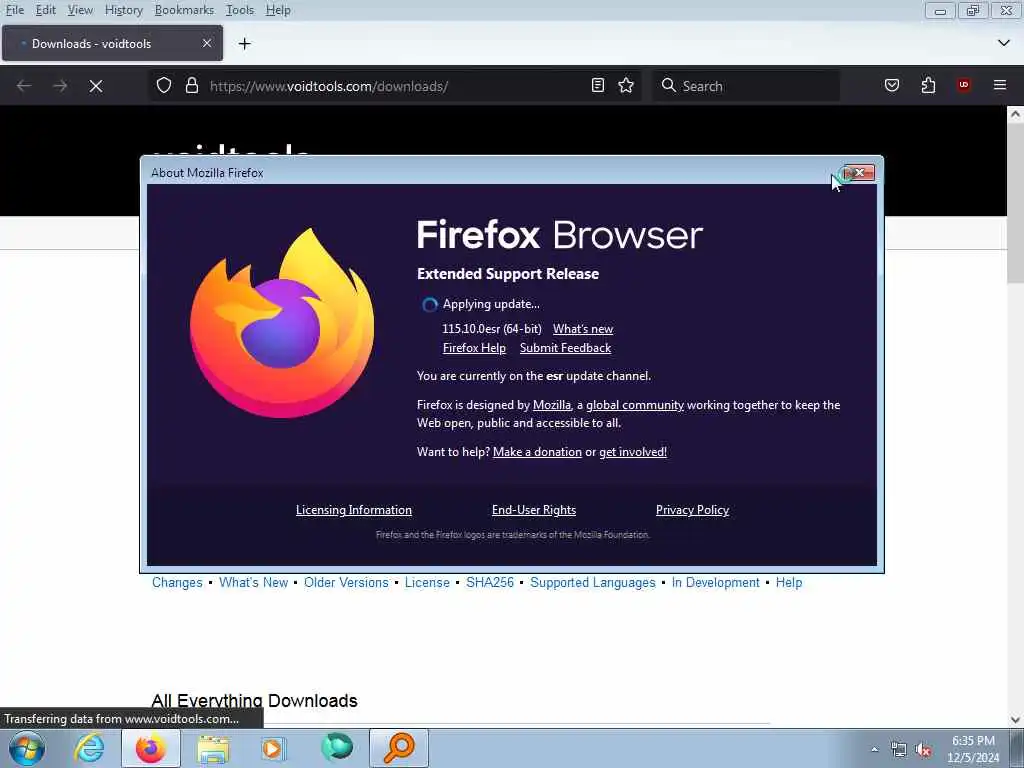1024x768 pixels.
Task: Click the Make a donation link
Action: (x=537, y=452)
